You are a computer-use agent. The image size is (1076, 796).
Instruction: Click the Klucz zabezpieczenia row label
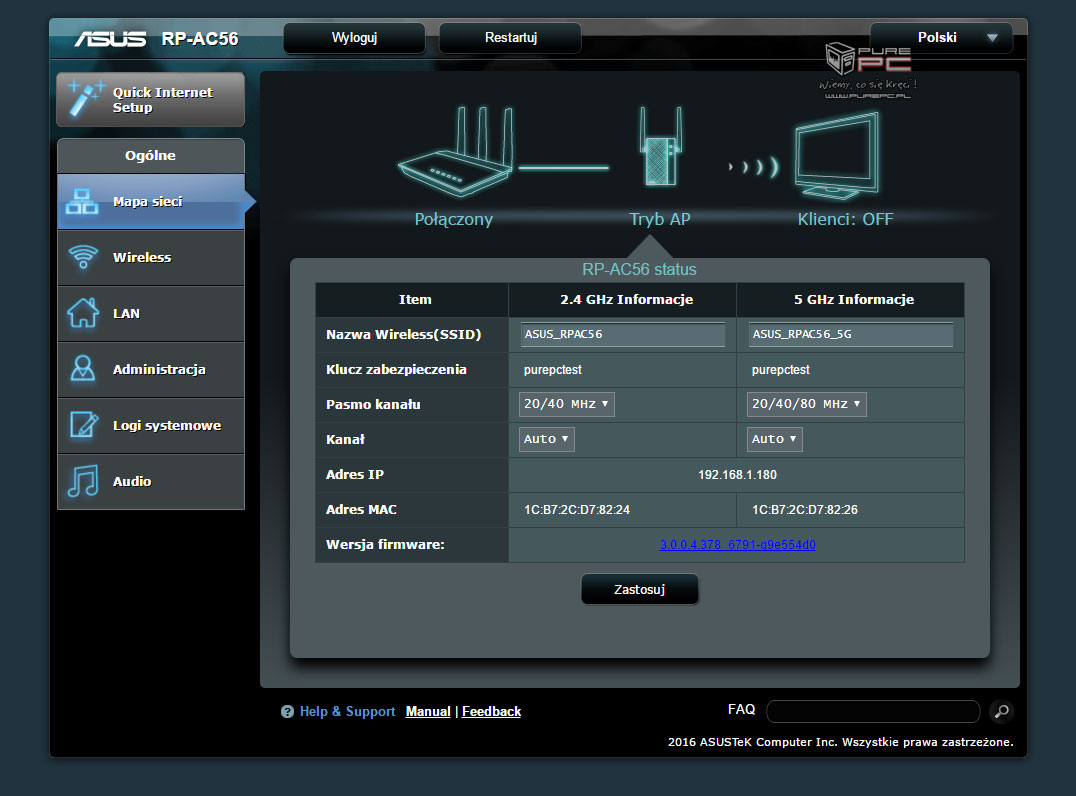pos(396,369)
